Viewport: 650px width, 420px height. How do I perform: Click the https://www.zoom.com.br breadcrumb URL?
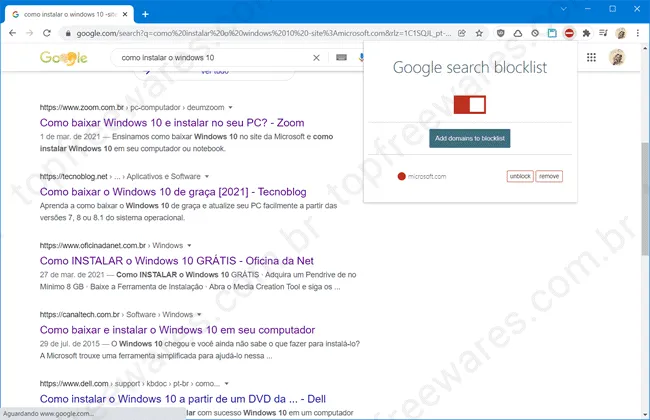click(x=82, y=107)
